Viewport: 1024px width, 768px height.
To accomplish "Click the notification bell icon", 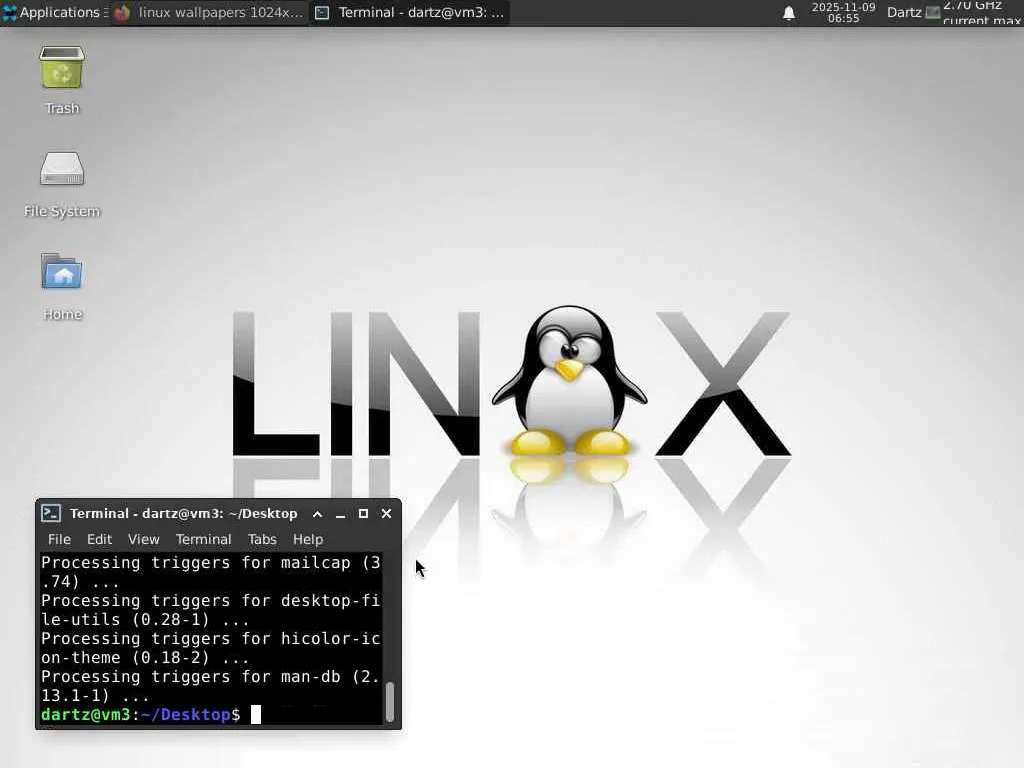I will coord(789,13).
